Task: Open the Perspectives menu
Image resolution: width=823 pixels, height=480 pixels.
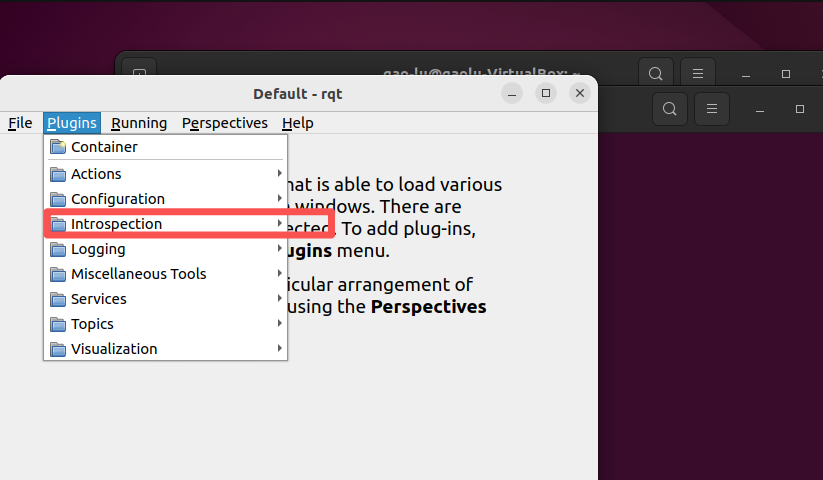Action: [x=225, y=123]
